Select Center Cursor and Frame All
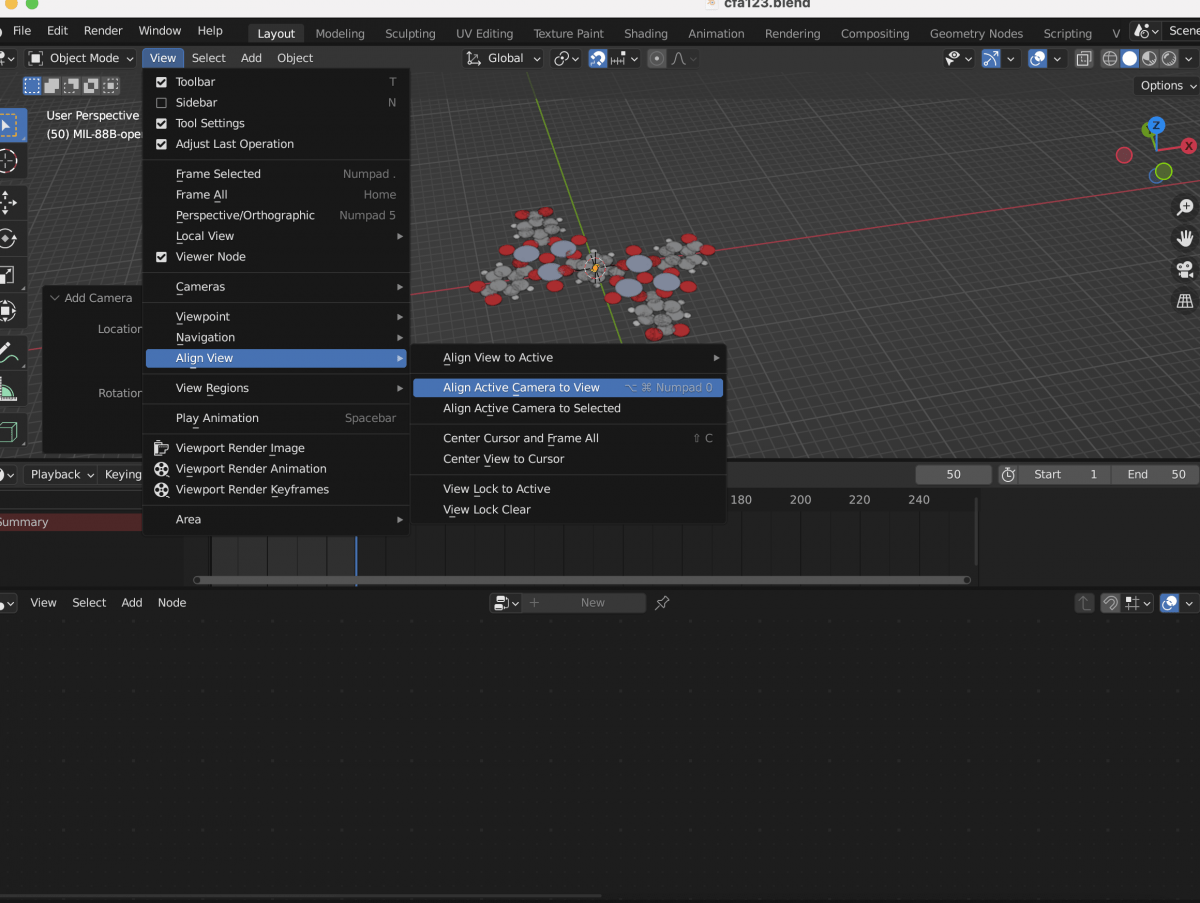Viewport: 1200px width, 903px height. point(568,438)
